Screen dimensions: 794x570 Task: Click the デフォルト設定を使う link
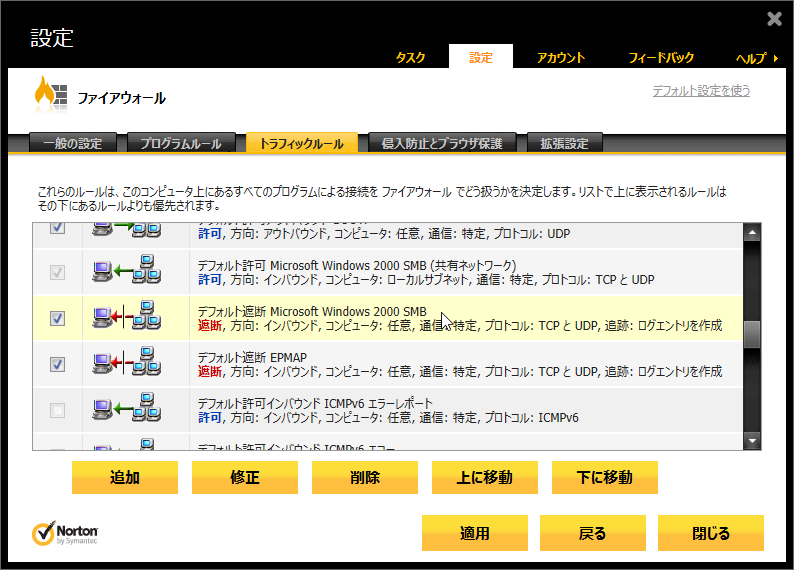700,91
